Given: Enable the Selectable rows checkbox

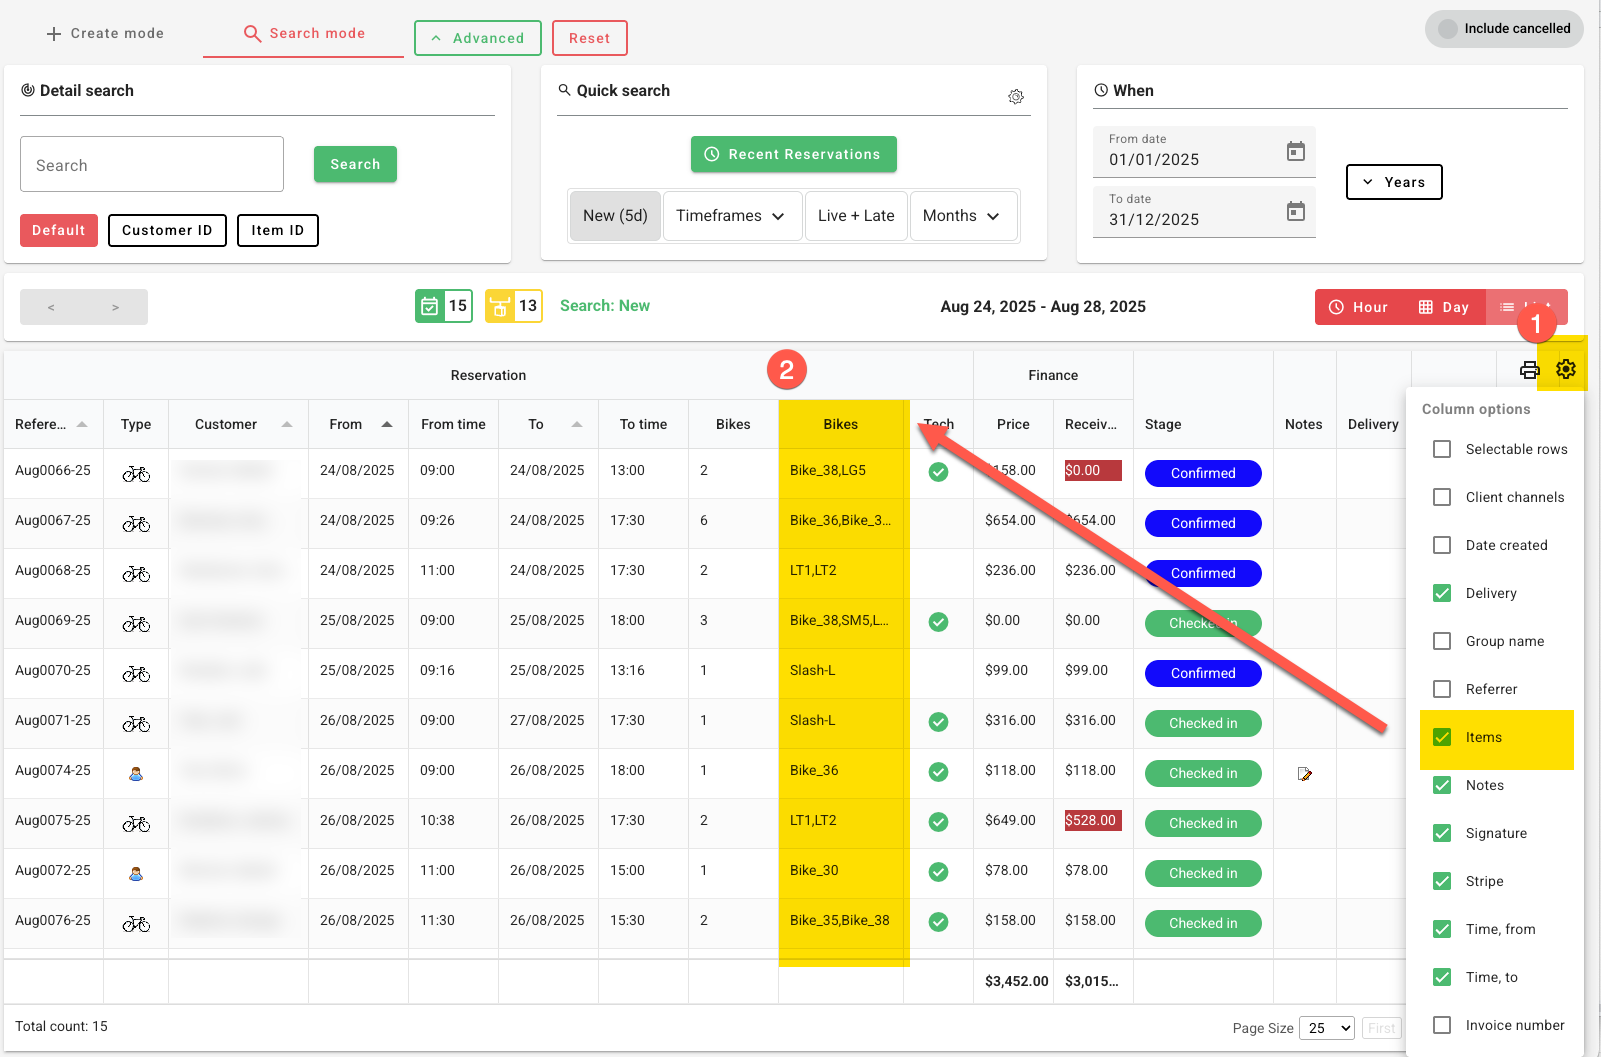Looking at the screenshot, I should pyautogui.click(x=1442, y=449).
